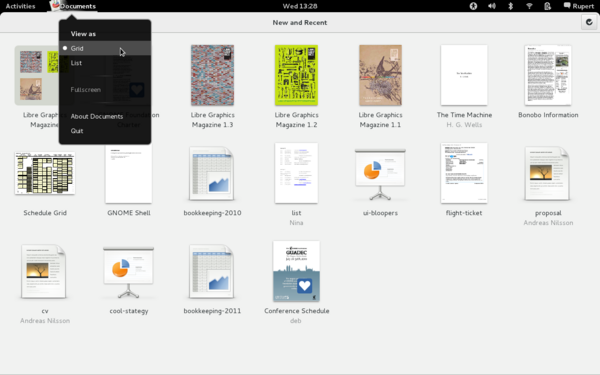Click the Bluetooth status icon
This screenshot has height=375, width=600.
tap(510, 6)
